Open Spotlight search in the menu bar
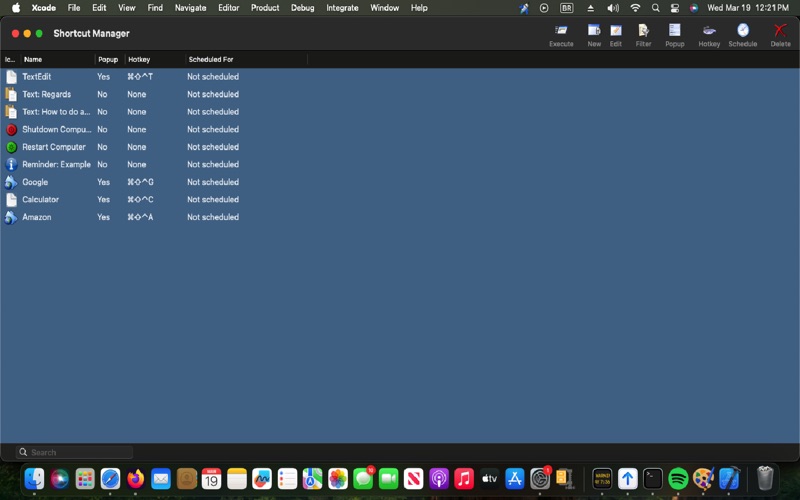800x500 pixels. point(656,8)
